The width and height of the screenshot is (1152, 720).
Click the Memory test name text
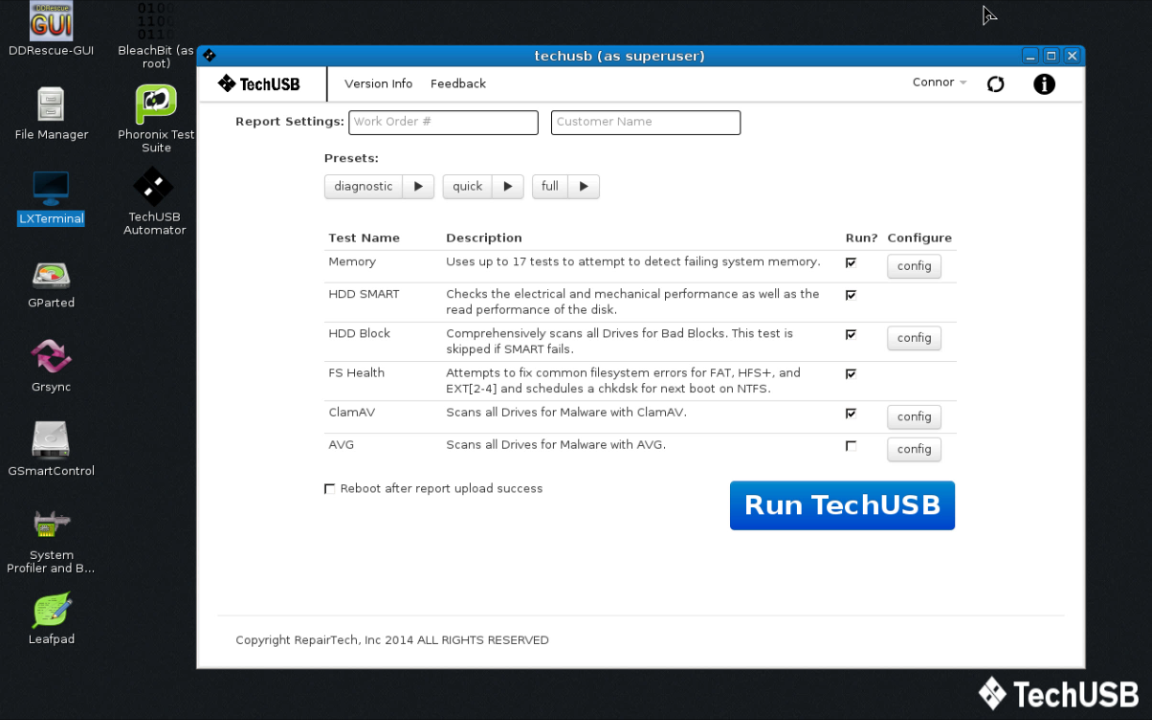[x=352, y=262]
